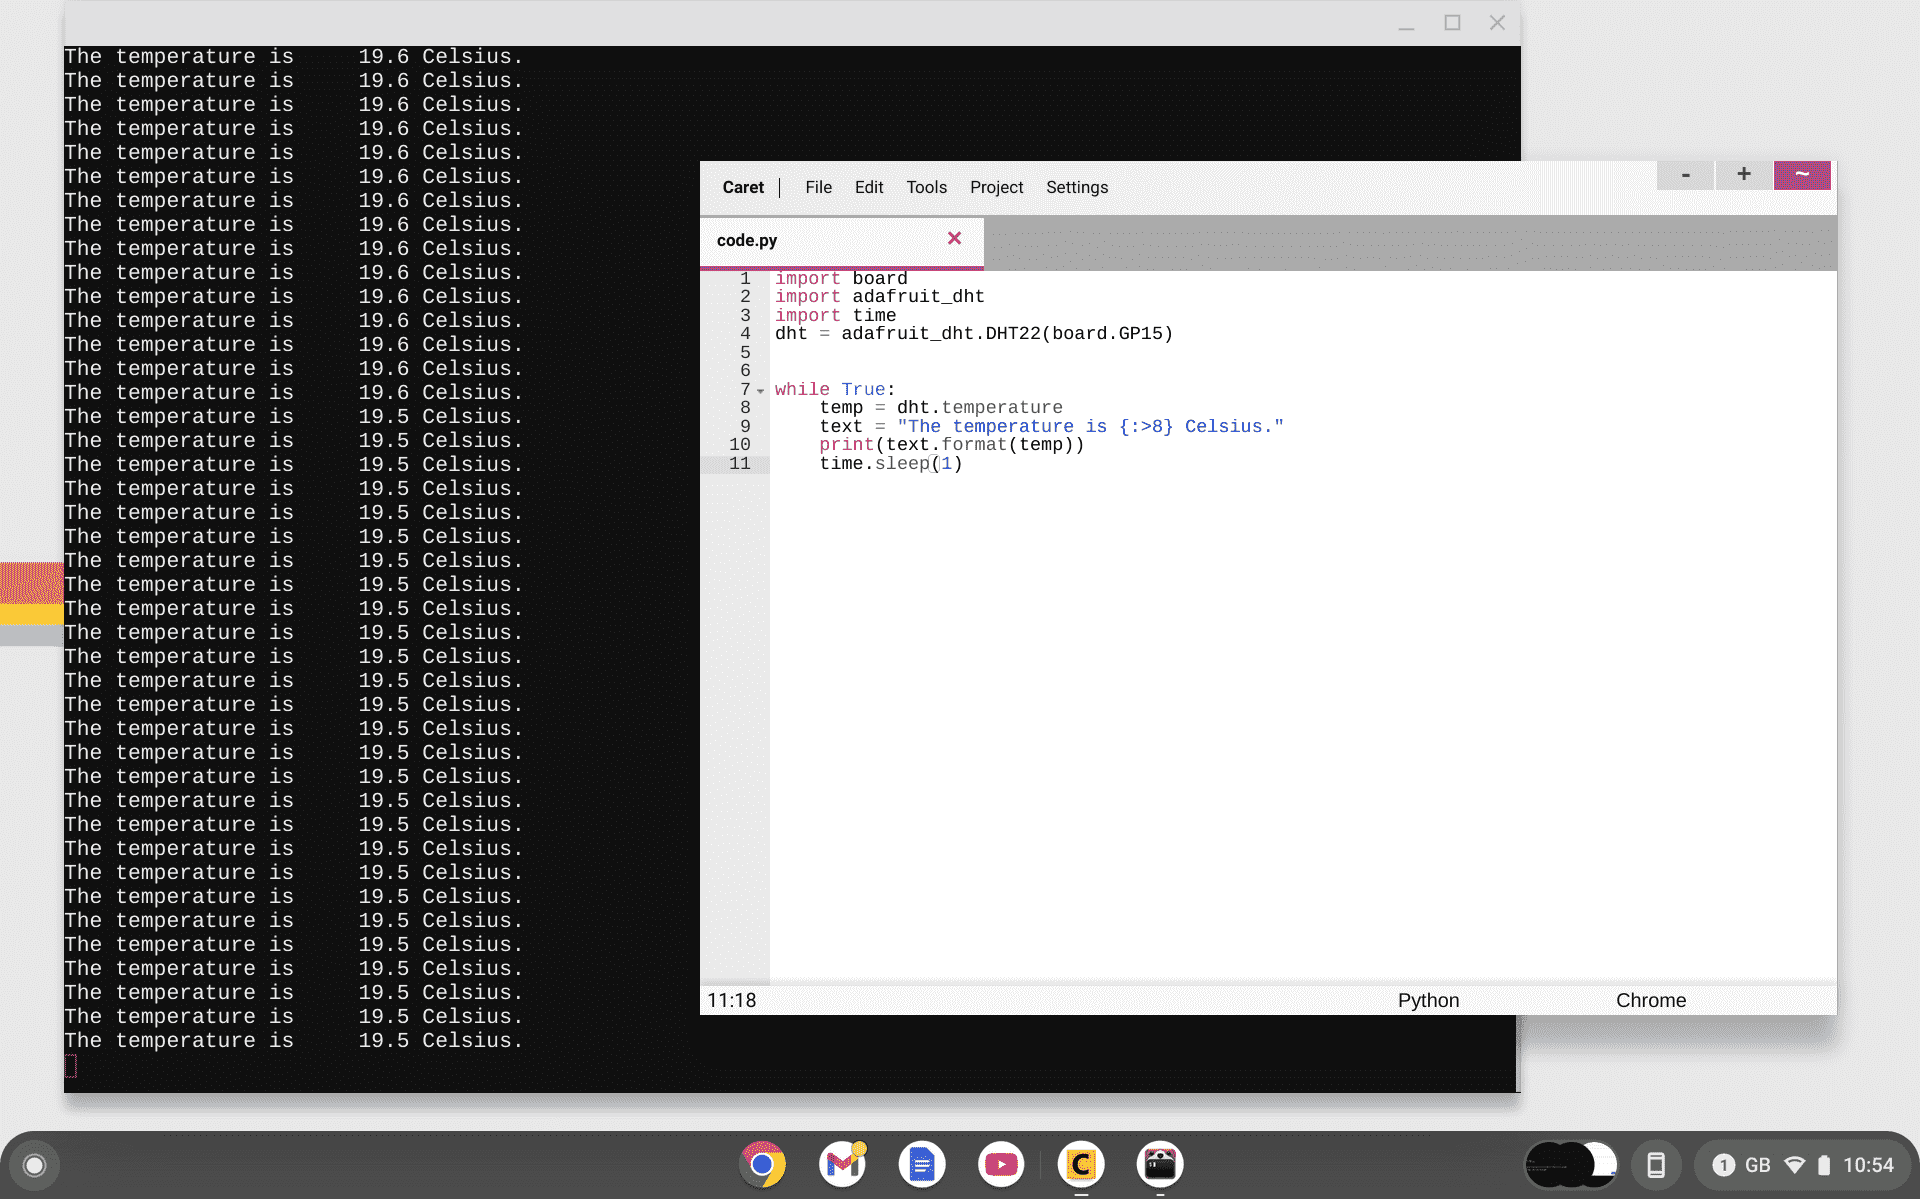Select Google Docs icon in taskbar
Image resolution: width=1920 pixels, height=1199 pixels.
click(x=920, y=1164)
